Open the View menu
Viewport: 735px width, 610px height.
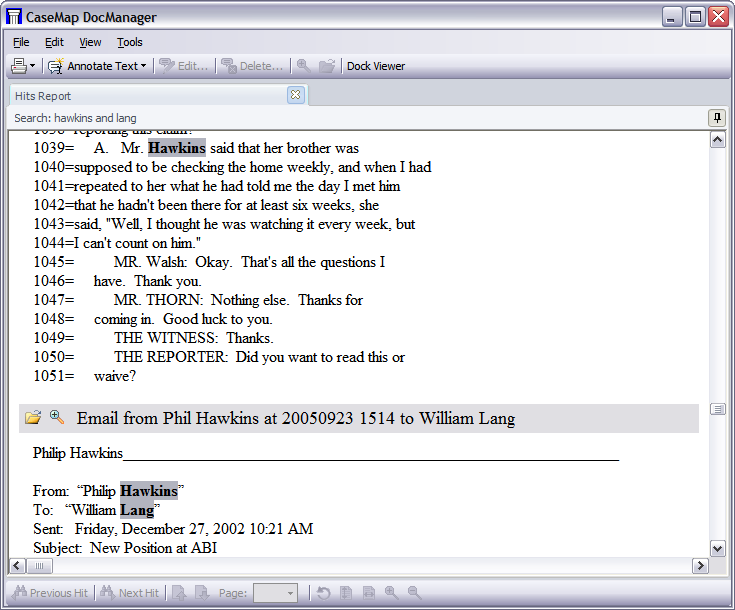pyautogui.click(x=91, y=42)
